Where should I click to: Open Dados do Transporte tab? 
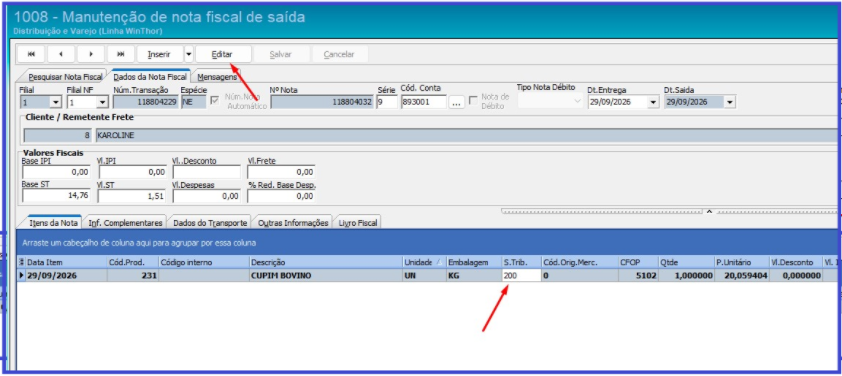pos(210,222)
